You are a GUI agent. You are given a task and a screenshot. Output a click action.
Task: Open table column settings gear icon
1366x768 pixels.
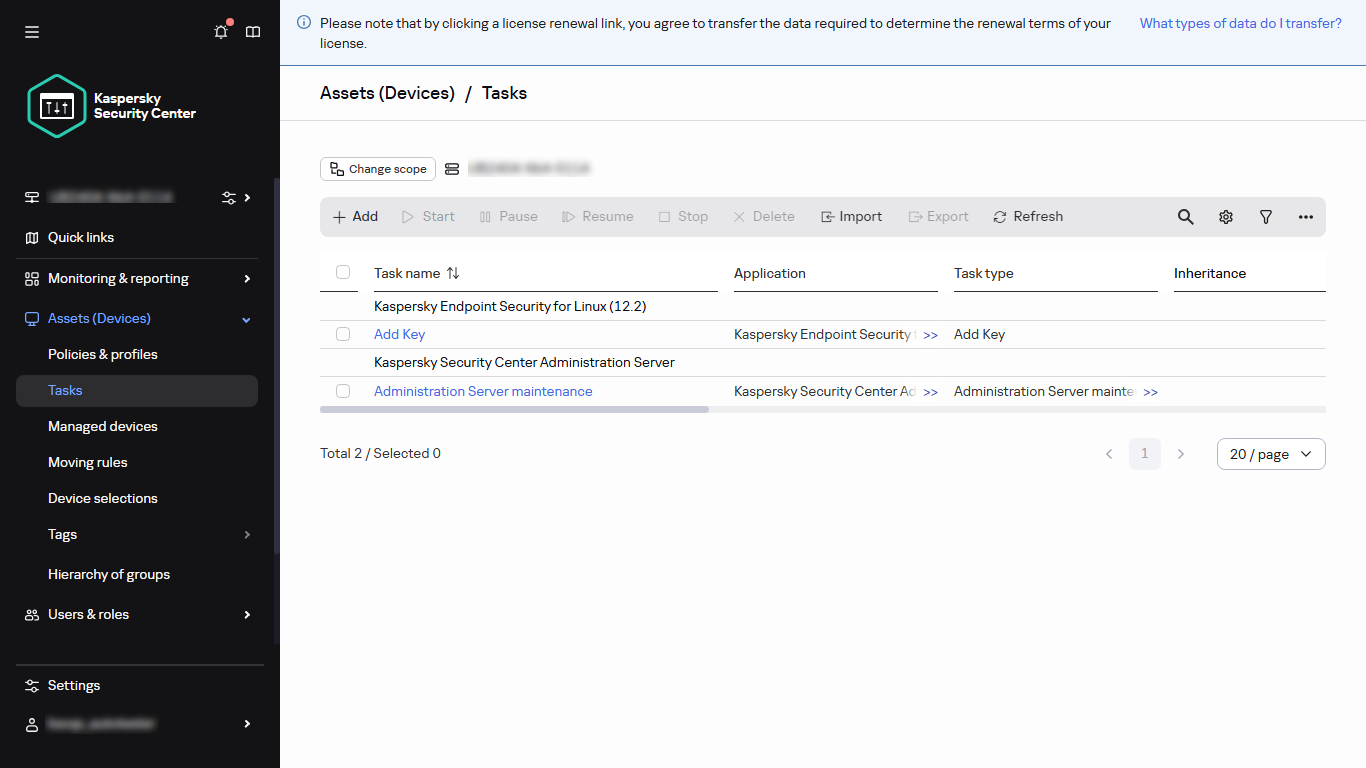(1225, 217)
